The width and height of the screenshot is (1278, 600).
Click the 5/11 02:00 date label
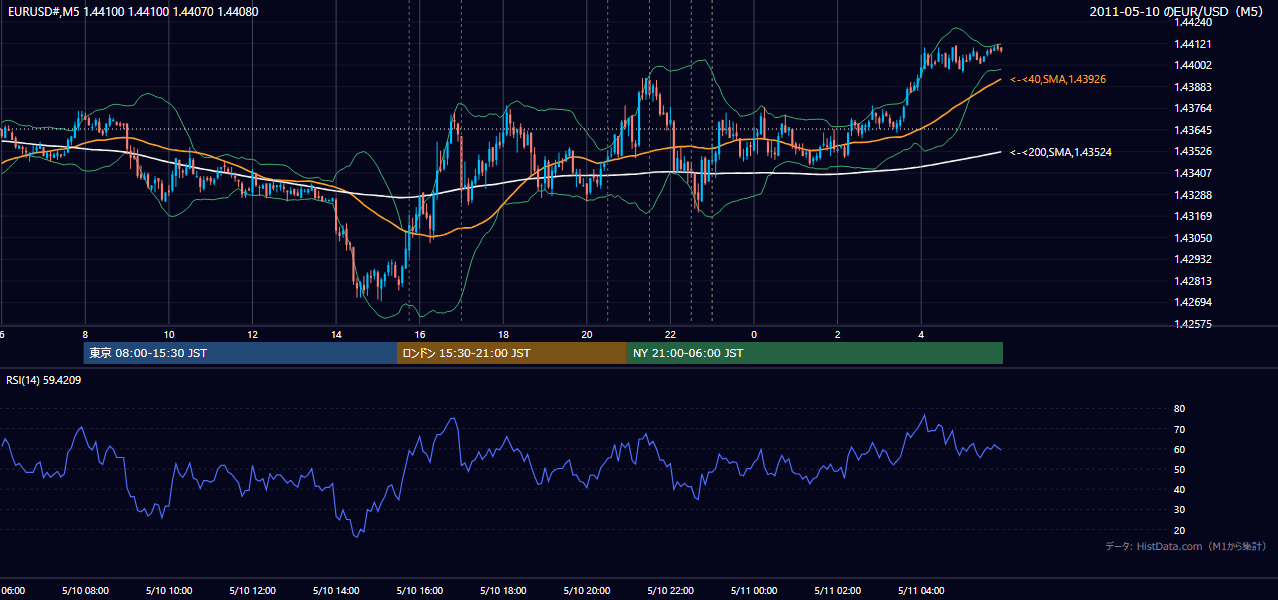837,590
